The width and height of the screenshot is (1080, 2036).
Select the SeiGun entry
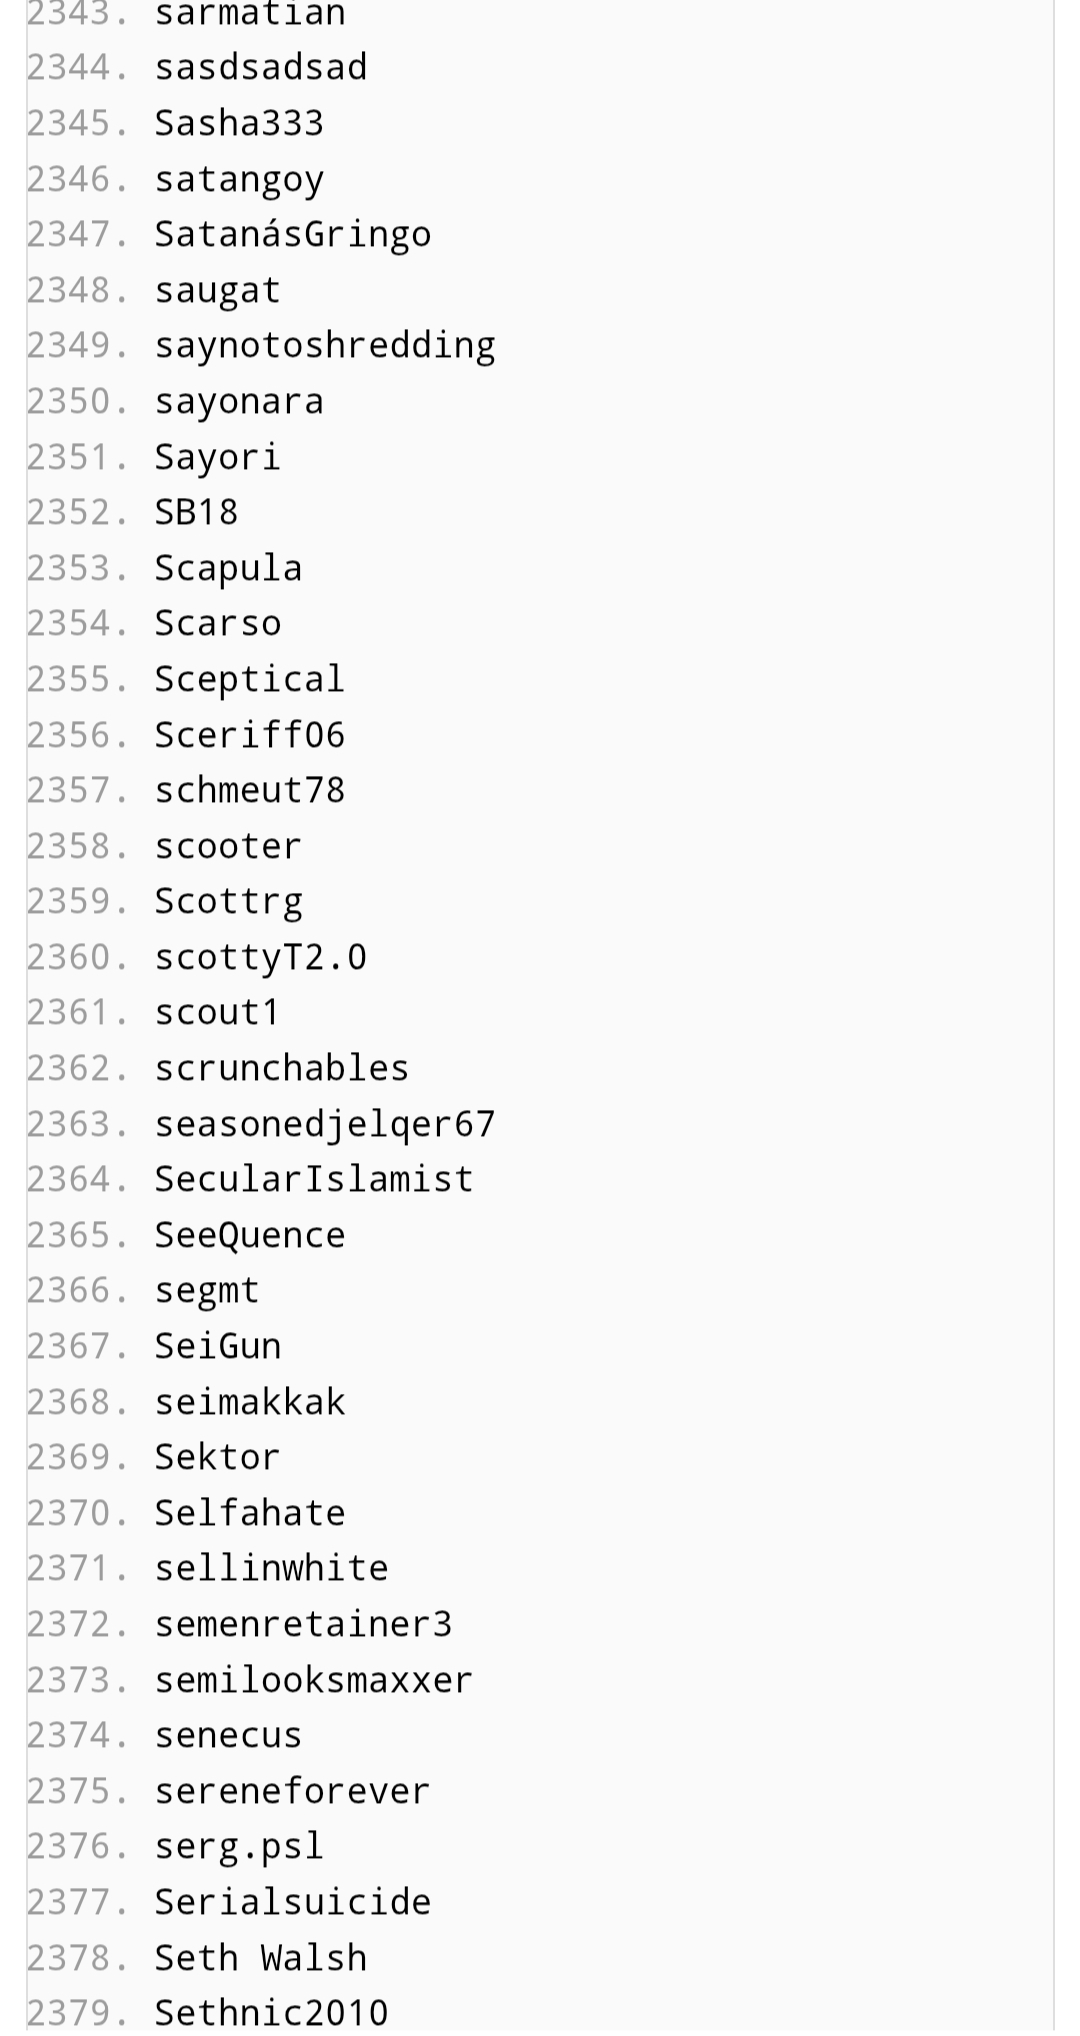[x=217, y=1346]
